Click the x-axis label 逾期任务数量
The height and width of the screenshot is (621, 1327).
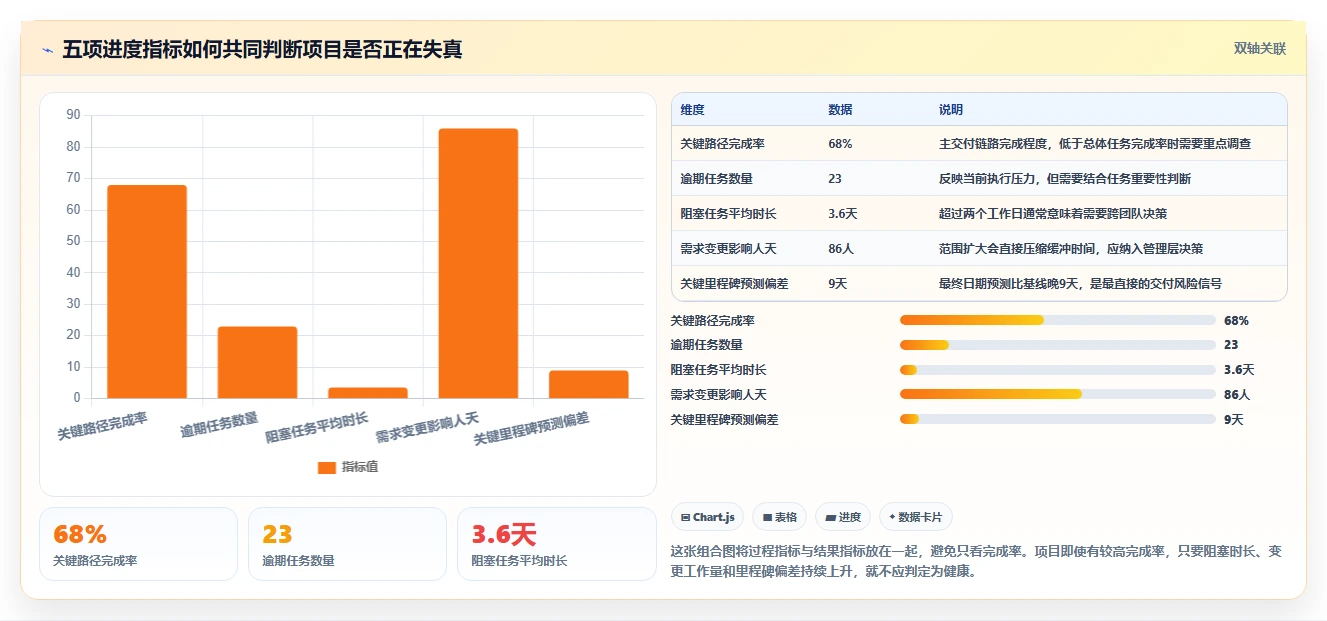click(219, 425)
